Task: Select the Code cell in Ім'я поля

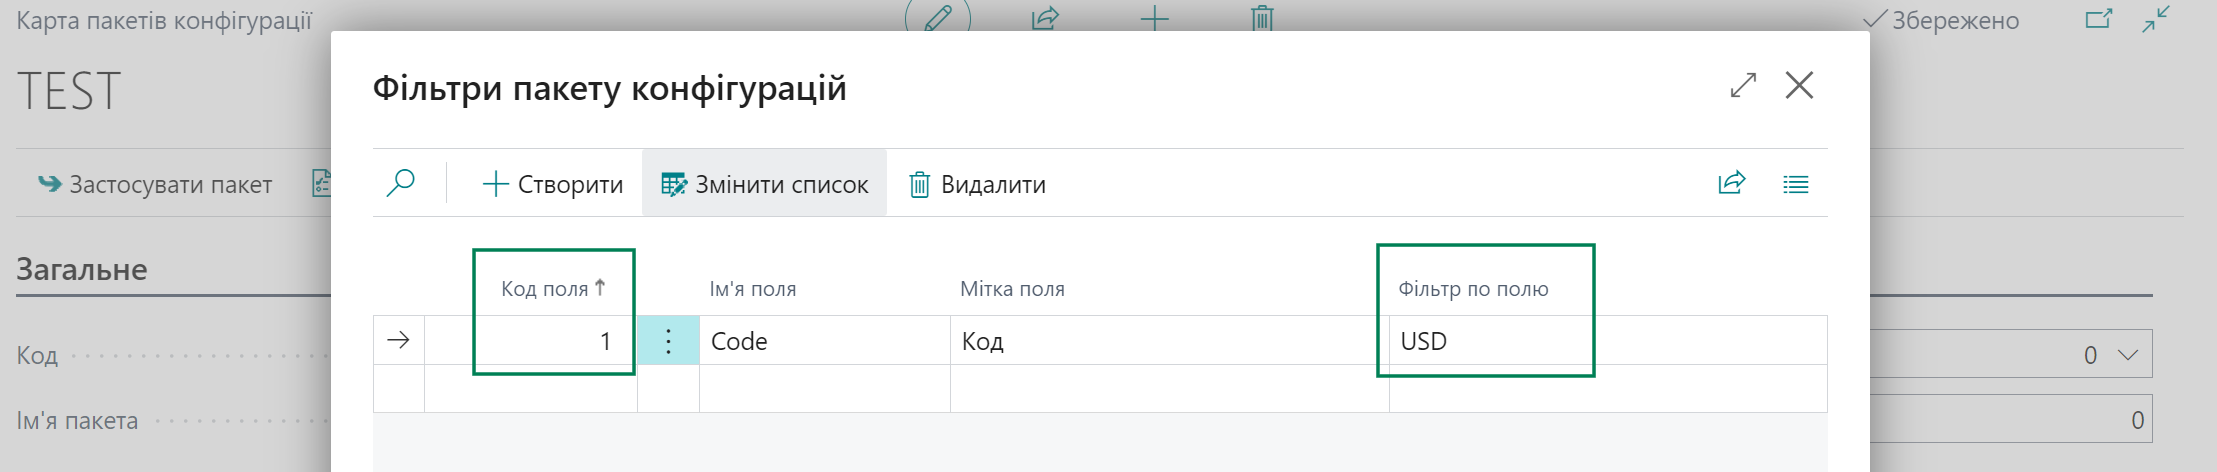Action: (825, 341)
